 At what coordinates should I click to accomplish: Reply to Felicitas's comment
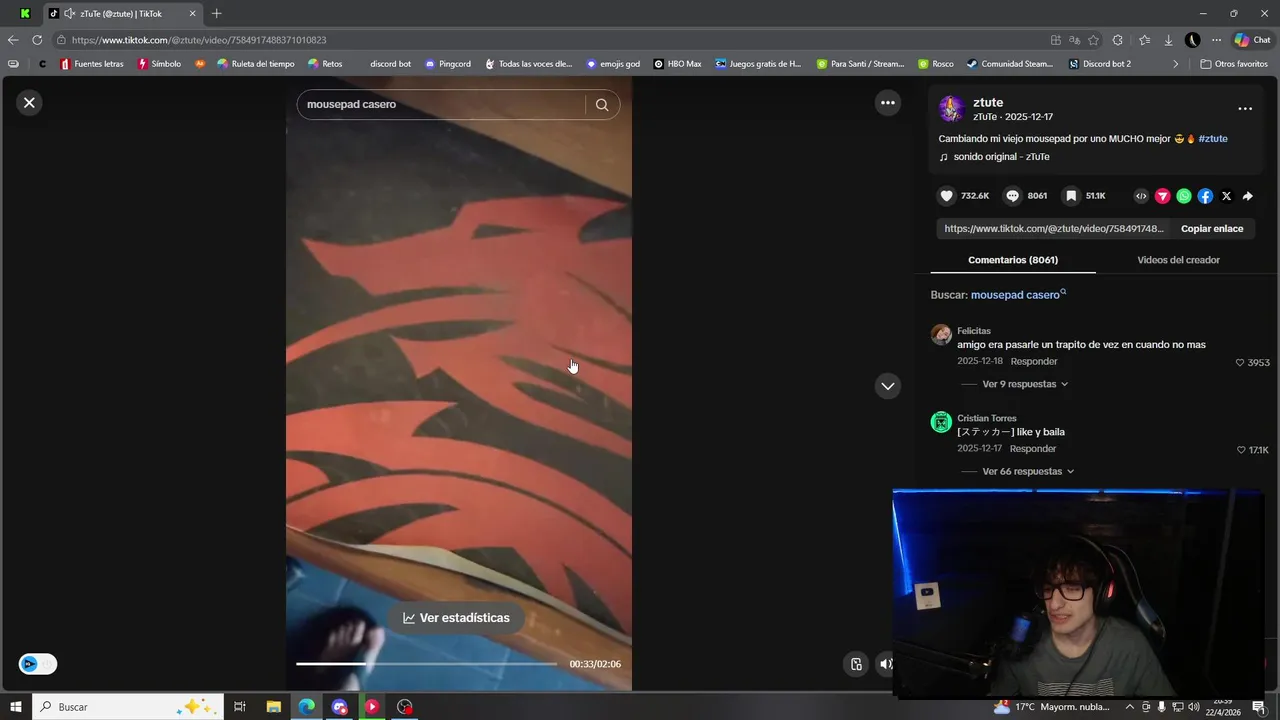(1033, 361)
